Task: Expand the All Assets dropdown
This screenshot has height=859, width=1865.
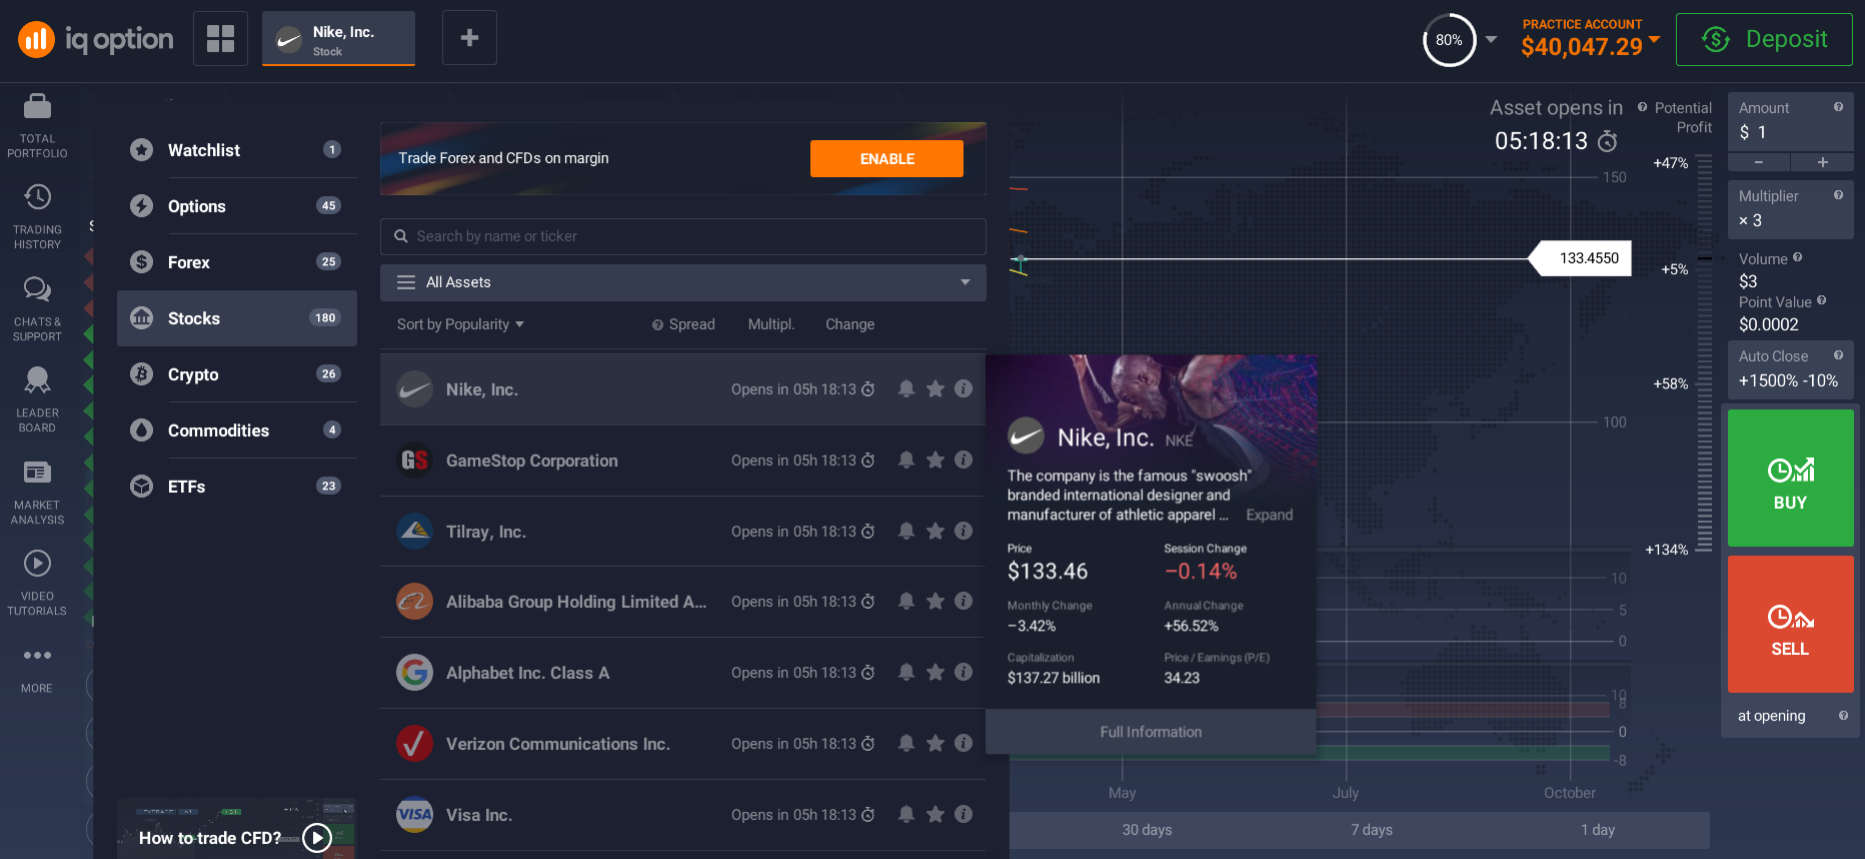Action: pos(683,282)
